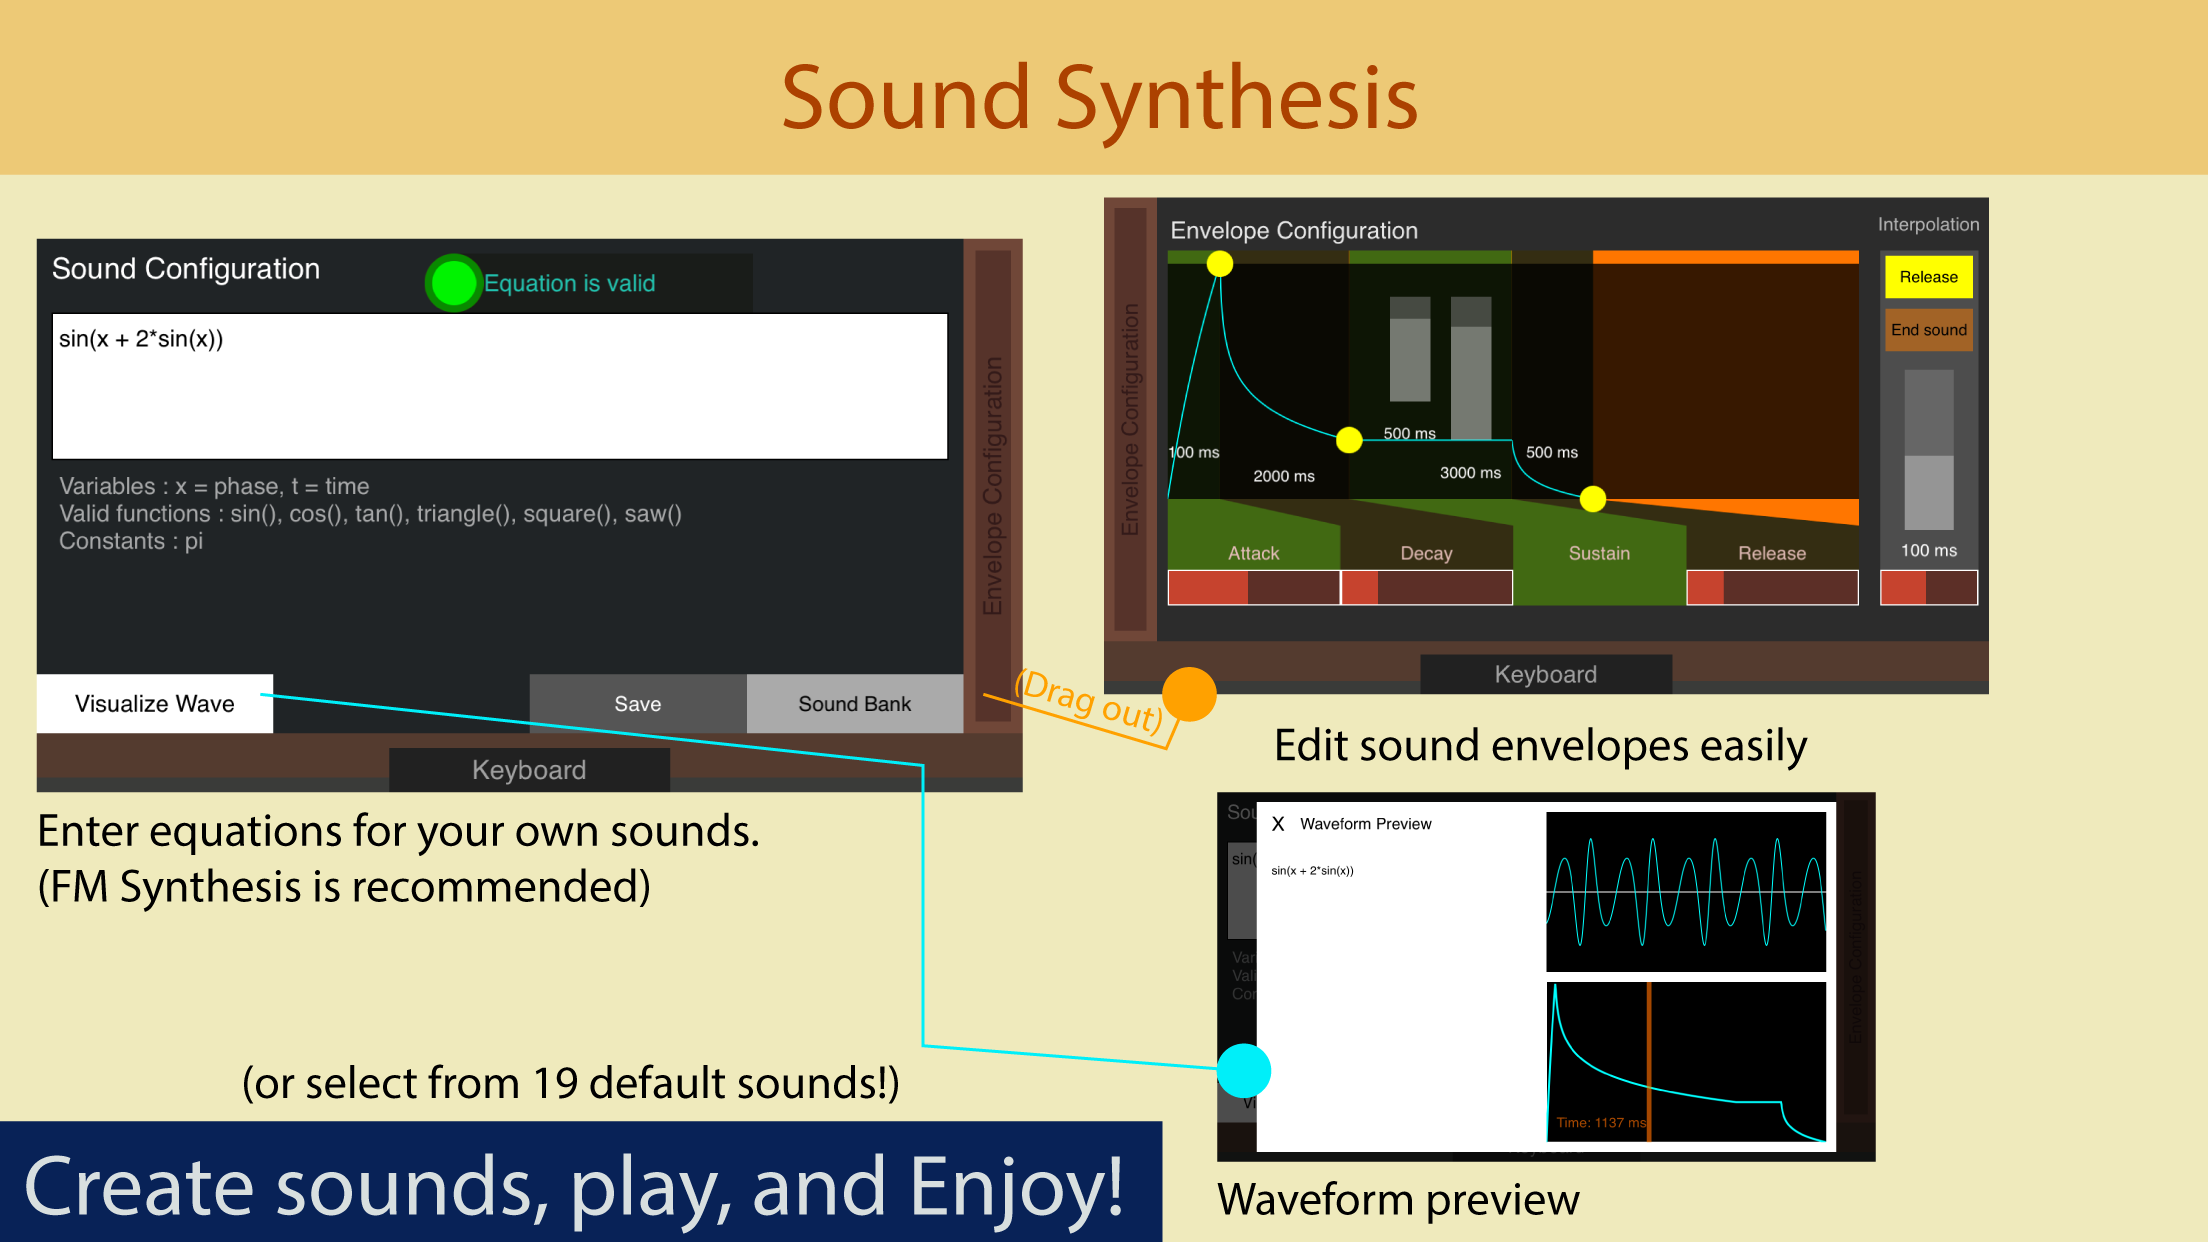Click the '3000 ms' duration label
The width and height of the screenshot is (2208, 1242).
[x=1470, y=472]
